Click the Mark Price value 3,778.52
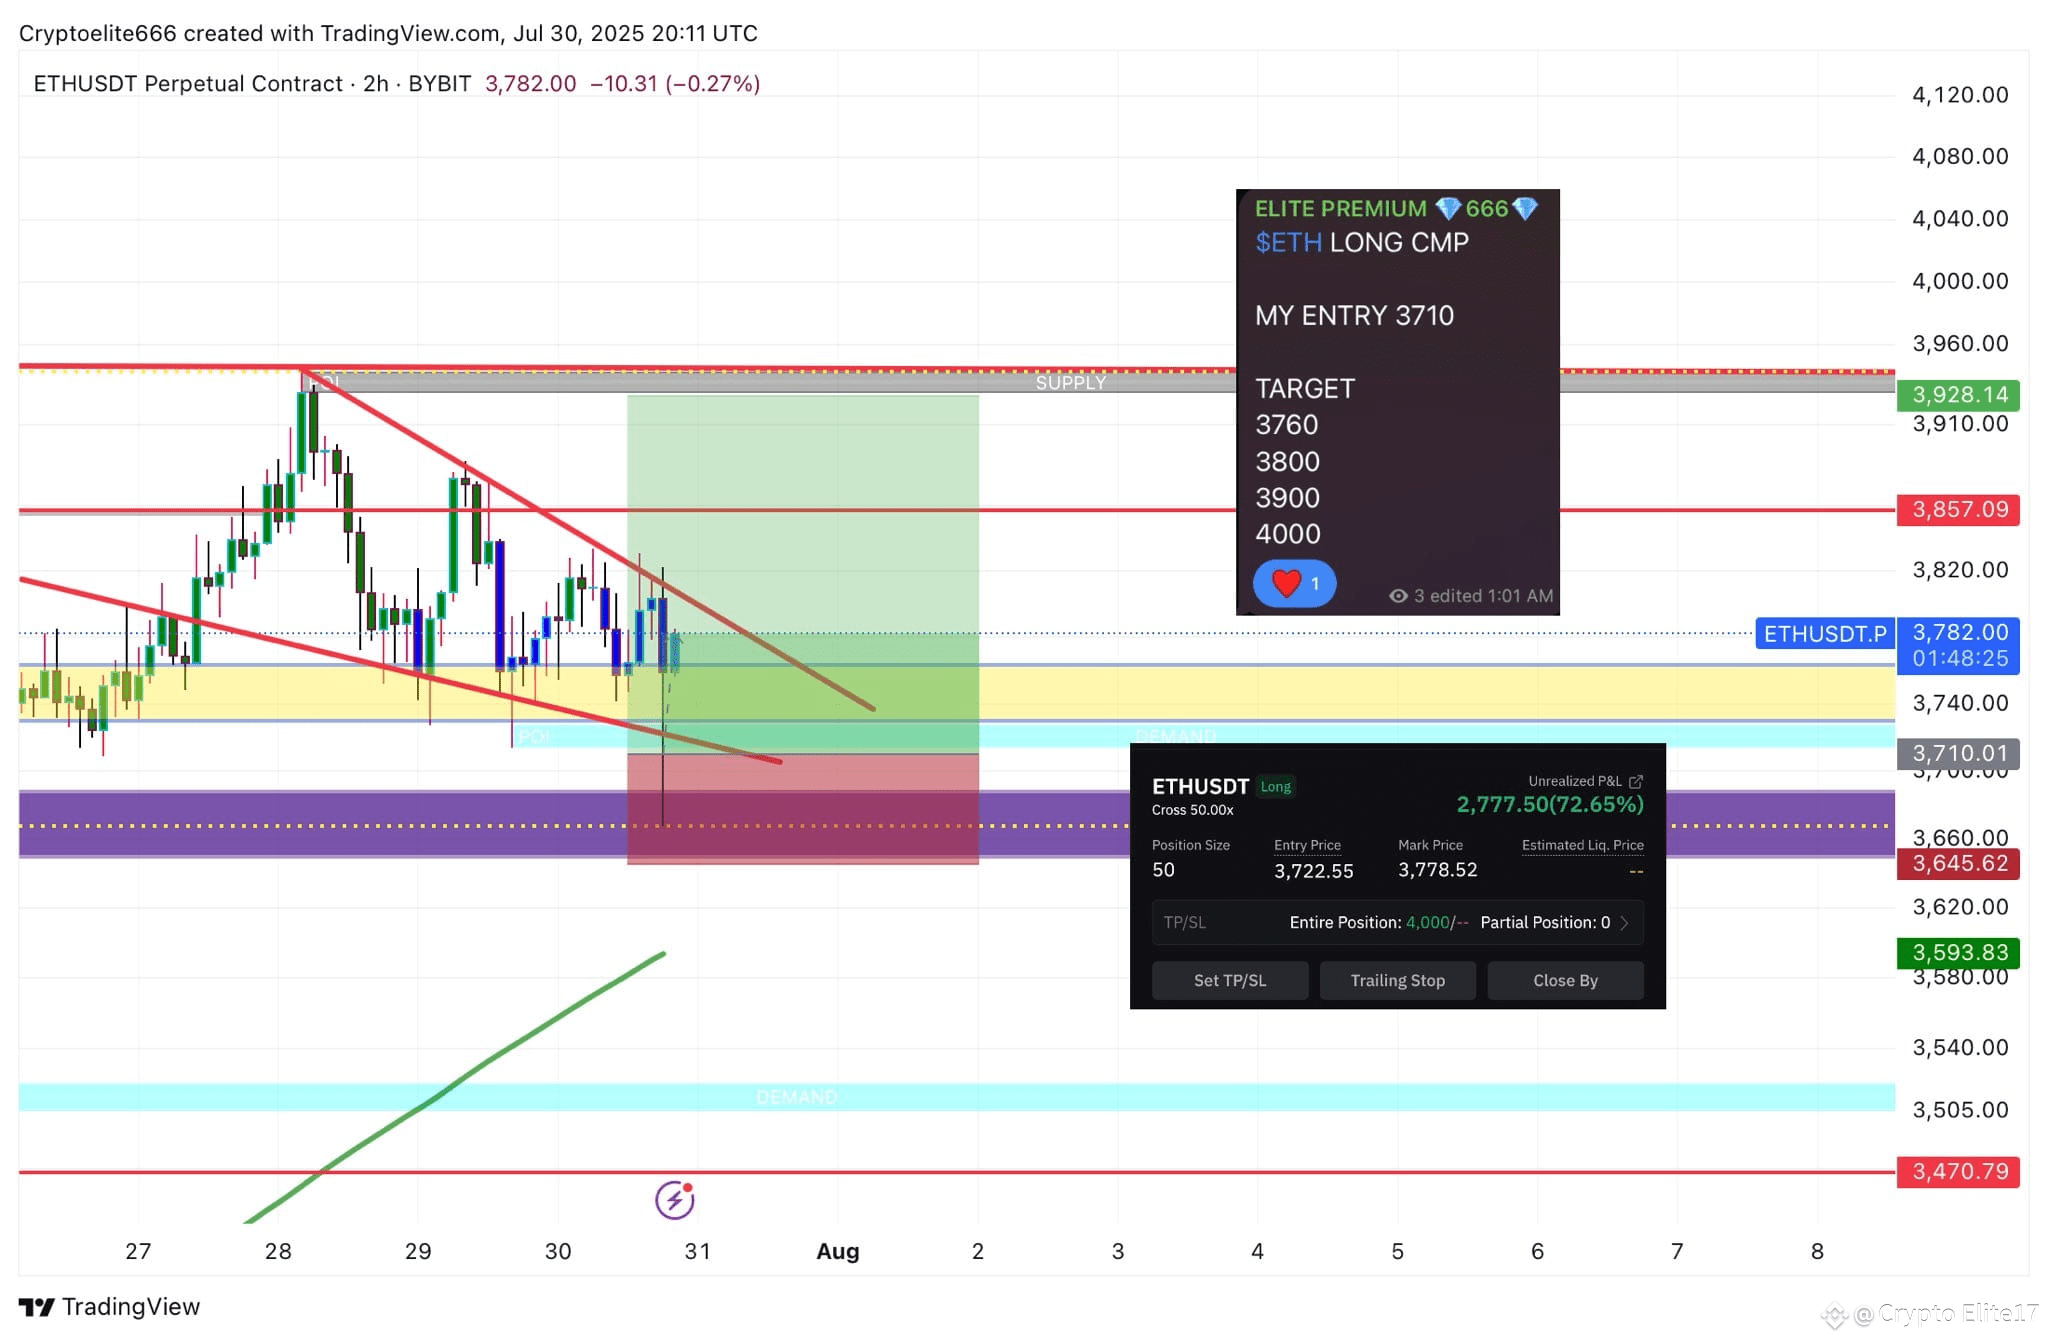 1437,870
